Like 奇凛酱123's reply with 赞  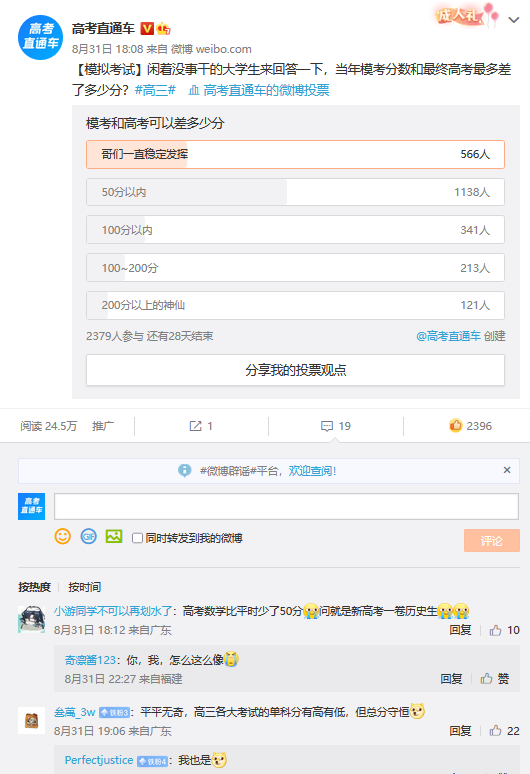click(x=495, y=679)
